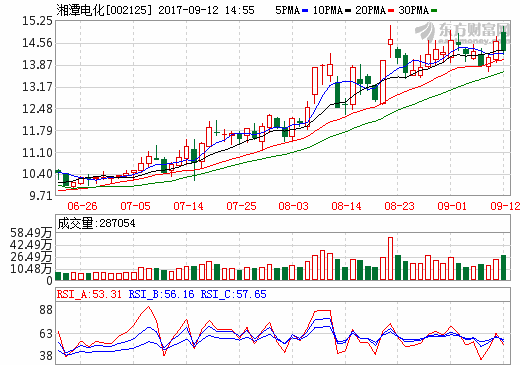This screenshot has height=365, width=520.
Task: Click the 58.49万 volume axis label
Action: (x=31, y=233)
